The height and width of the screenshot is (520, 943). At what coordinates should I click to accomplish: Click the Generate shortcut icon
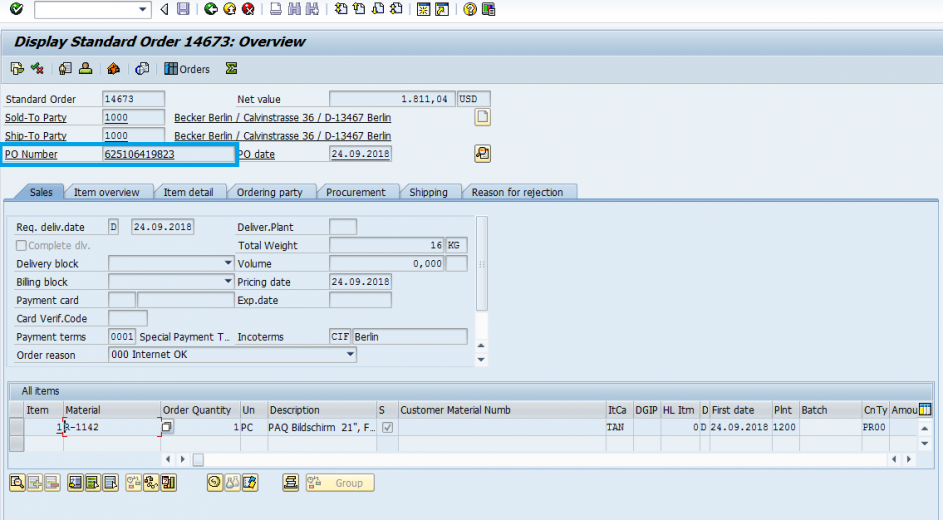click(442, 9)
